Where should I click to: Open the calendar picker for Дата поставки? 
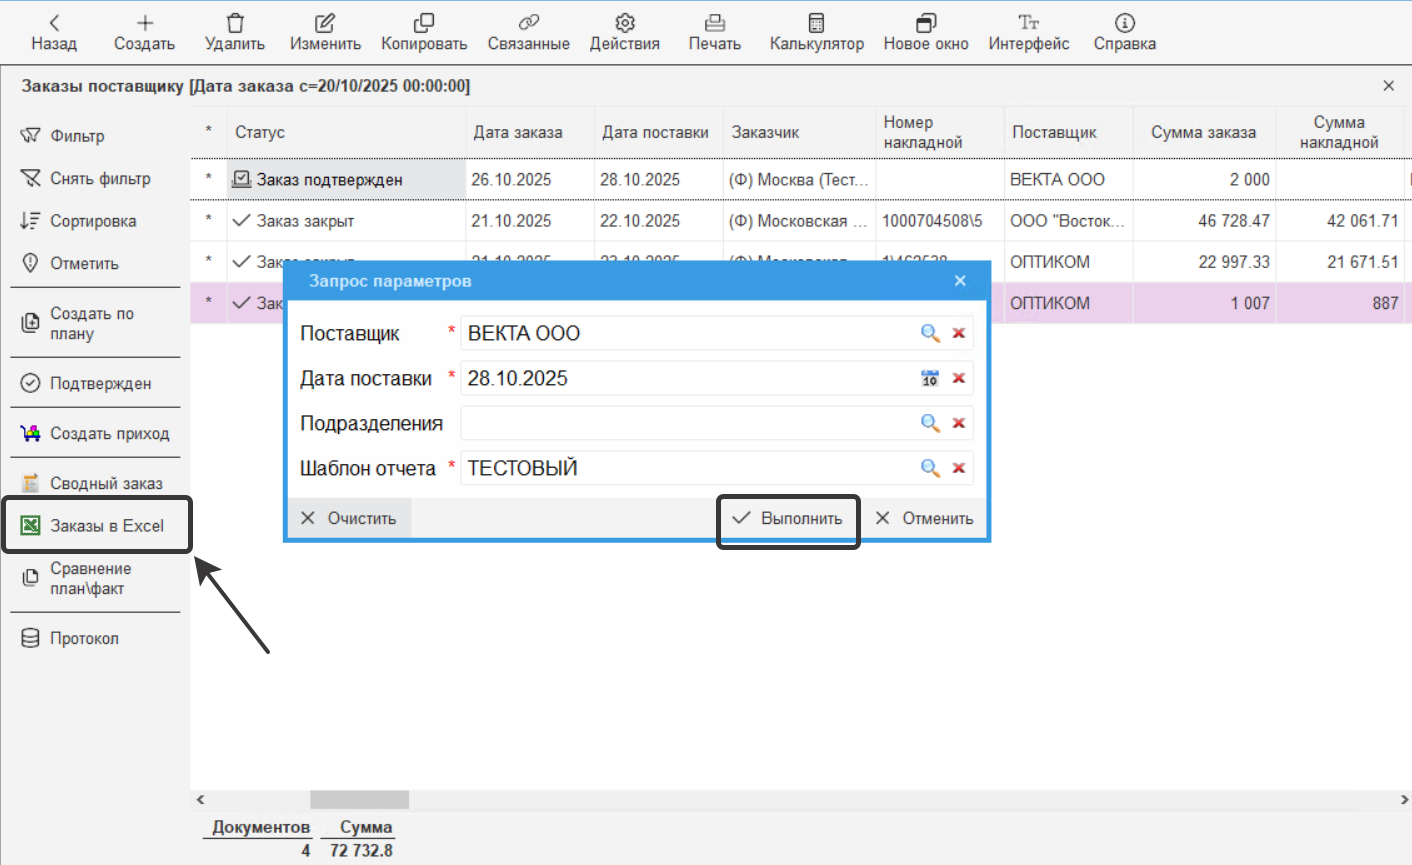coord(930,378)
